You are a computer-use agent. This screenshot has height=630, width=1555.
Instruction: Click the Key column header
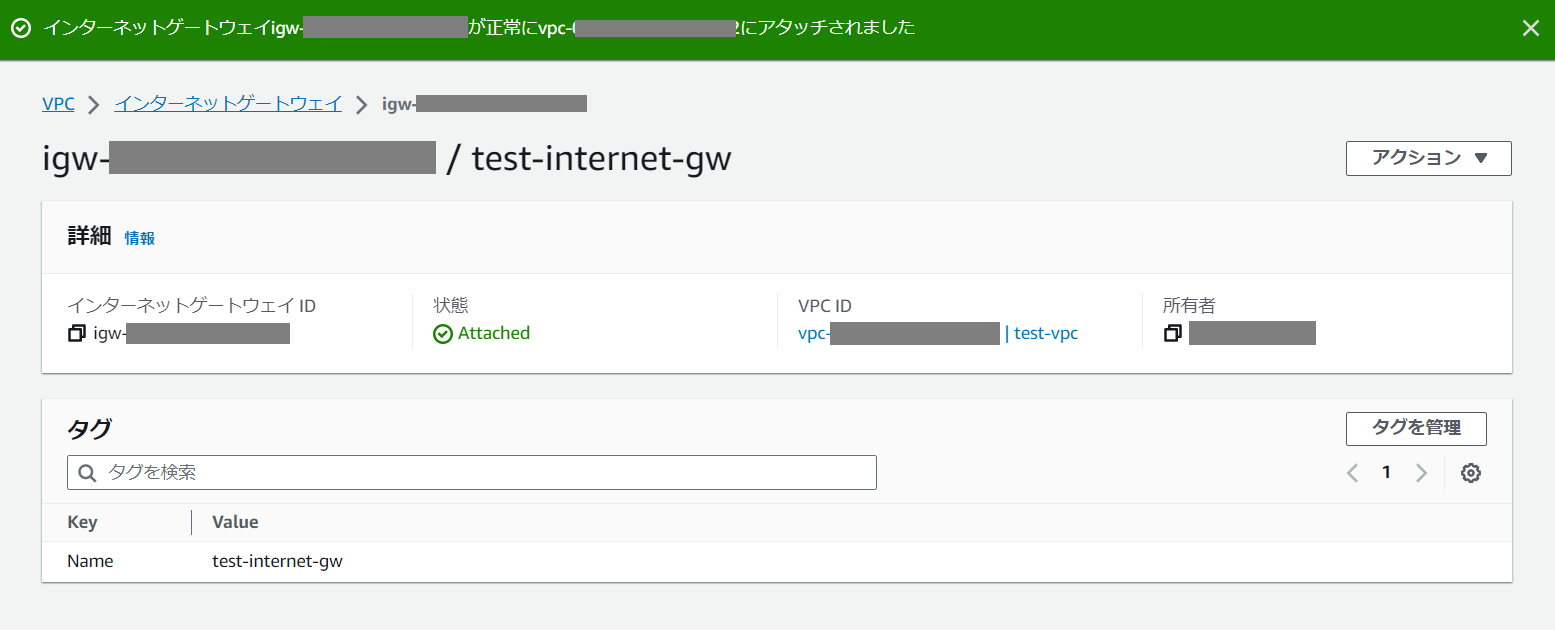pyautogui.click(x=82, y=522)
